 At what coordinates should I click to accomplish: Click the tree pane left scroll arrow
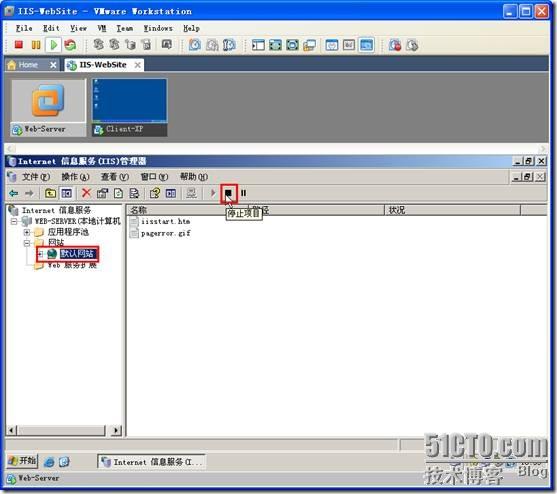[x=11, y=430]
